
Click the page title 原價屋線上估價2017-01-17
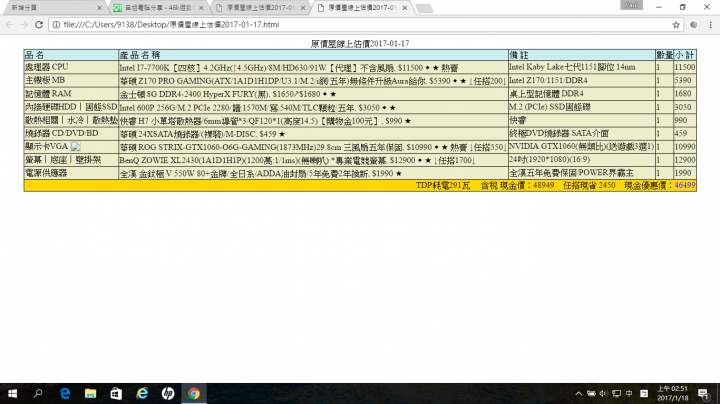[x=360, y=44]
